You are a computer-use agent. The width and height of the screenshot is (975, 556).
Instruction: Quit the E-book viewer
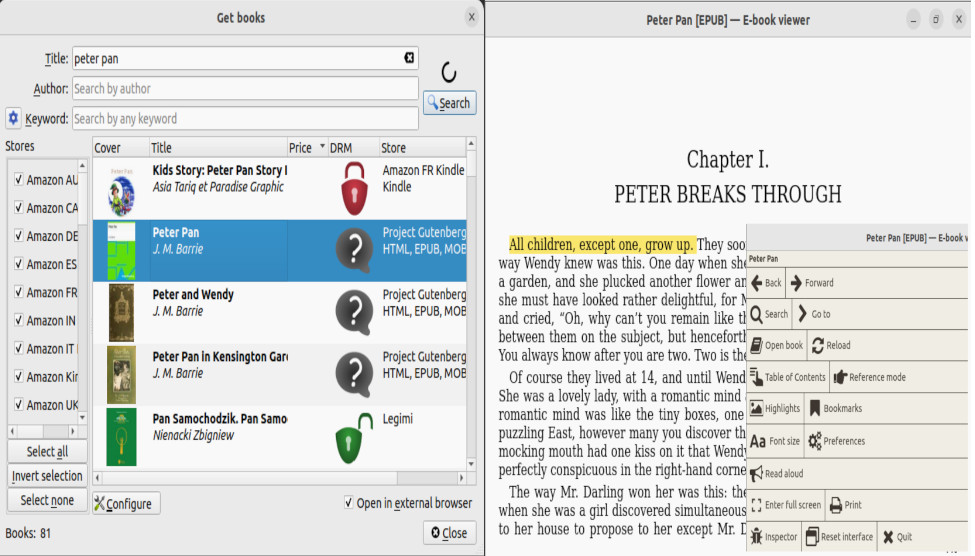coord(897,537)
